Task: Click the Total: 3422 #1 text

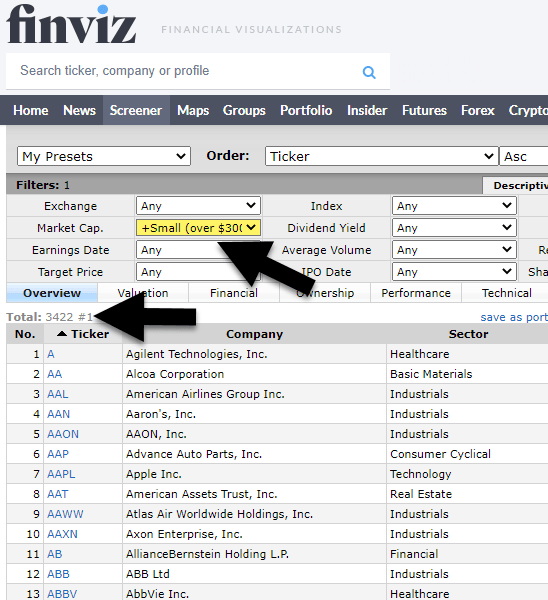Action: (50, 317)
